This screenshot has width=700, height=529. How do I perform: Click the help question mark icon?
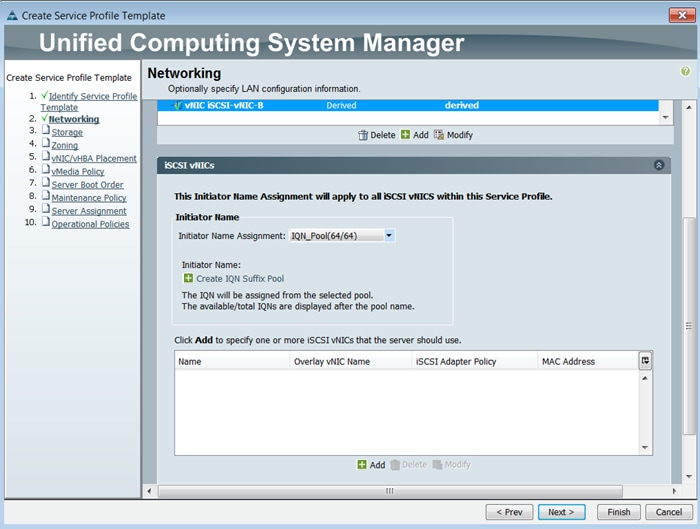click(685, 71)
